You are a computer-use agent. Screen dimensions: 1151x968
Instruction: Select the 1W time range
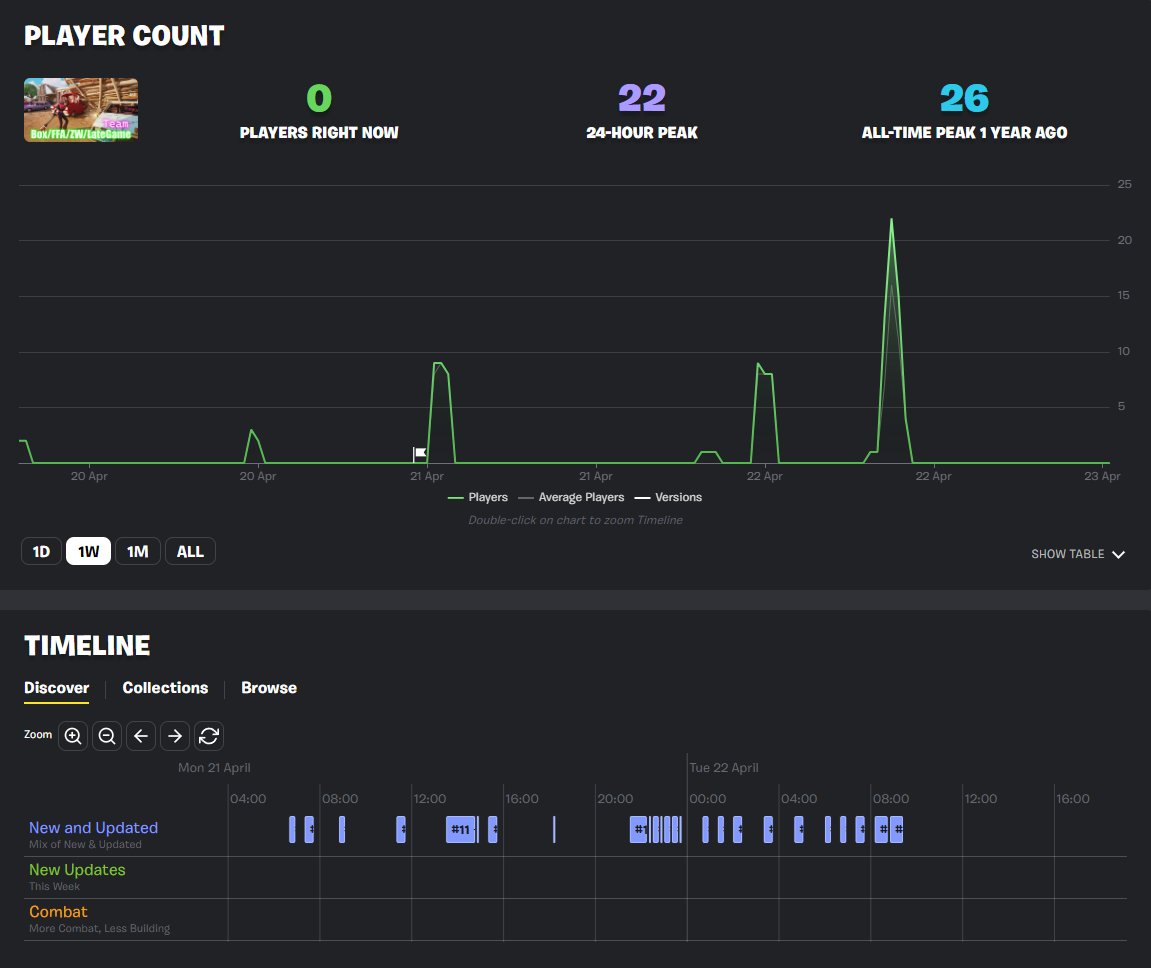(x=88, y=551)
